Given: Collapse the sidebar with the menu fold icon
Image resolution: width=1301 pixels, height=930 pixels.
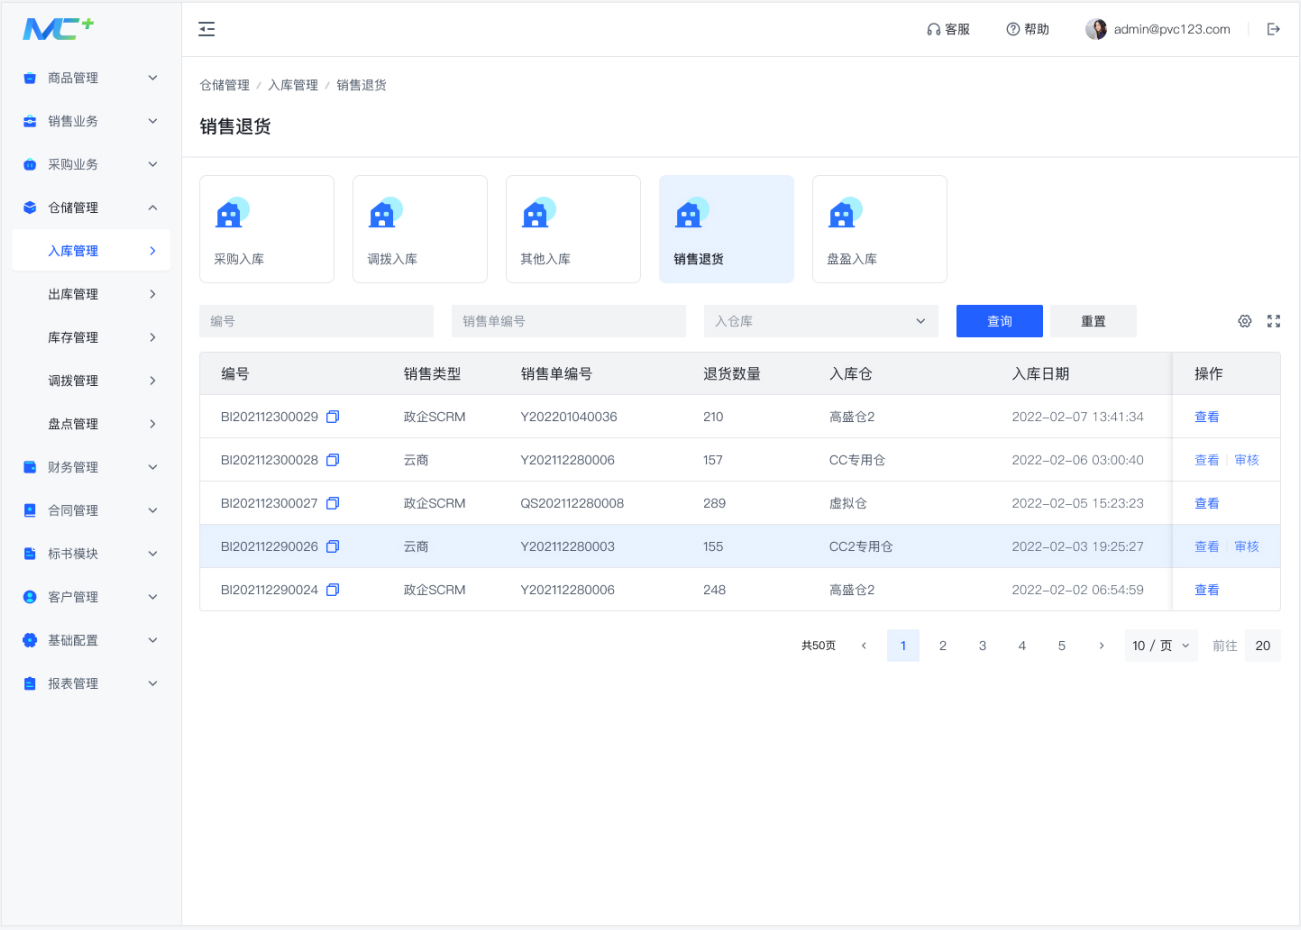Looking at the screenshot, I should tap(207, 29).
